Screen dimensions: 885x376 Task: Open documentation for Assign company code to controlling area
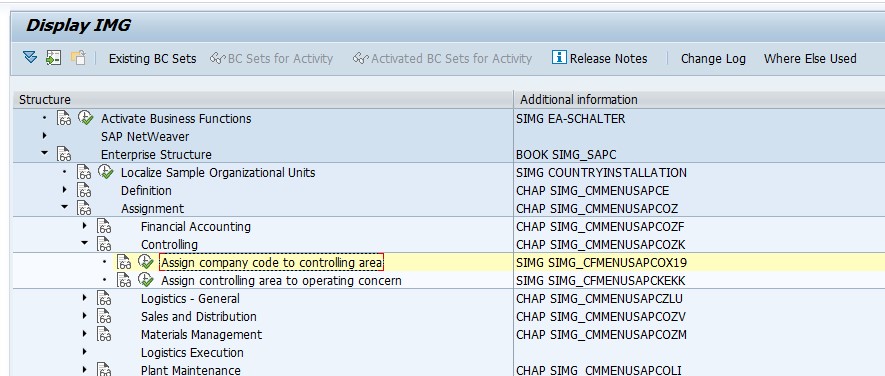tap(125, 263)
